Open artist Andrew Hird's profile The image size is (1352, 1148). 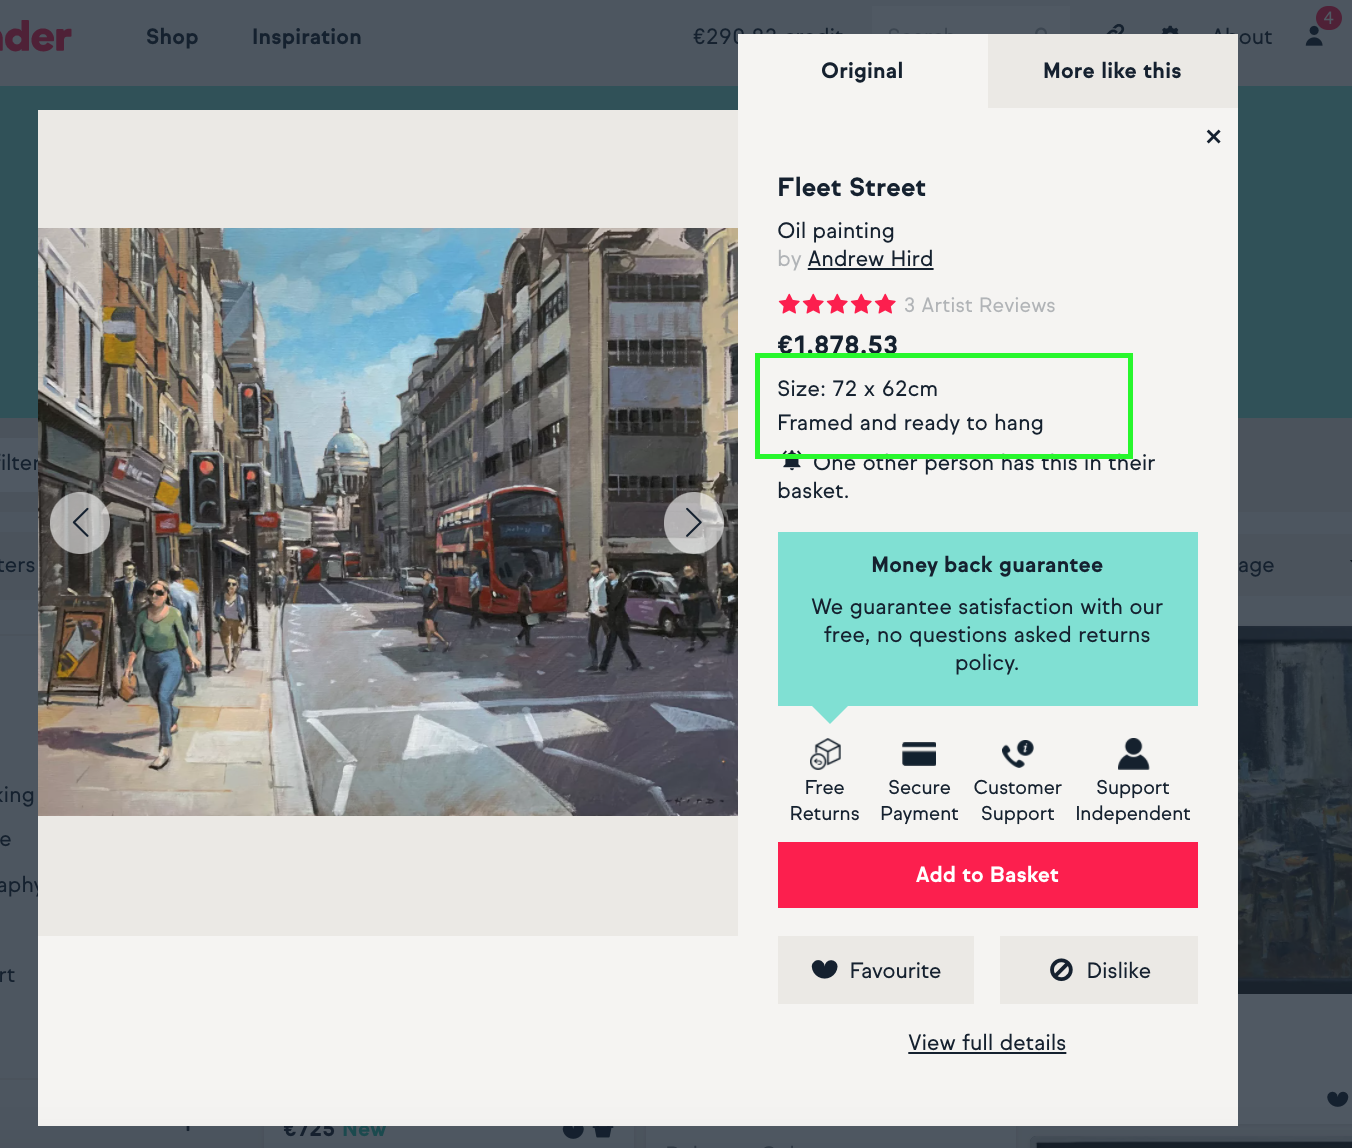(x=870, y=259)
